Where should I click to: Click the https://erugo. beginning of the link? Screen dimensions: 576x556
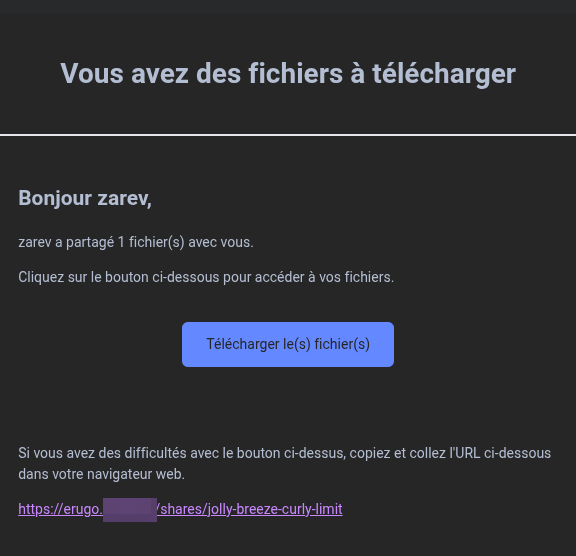tap(61, 509)
